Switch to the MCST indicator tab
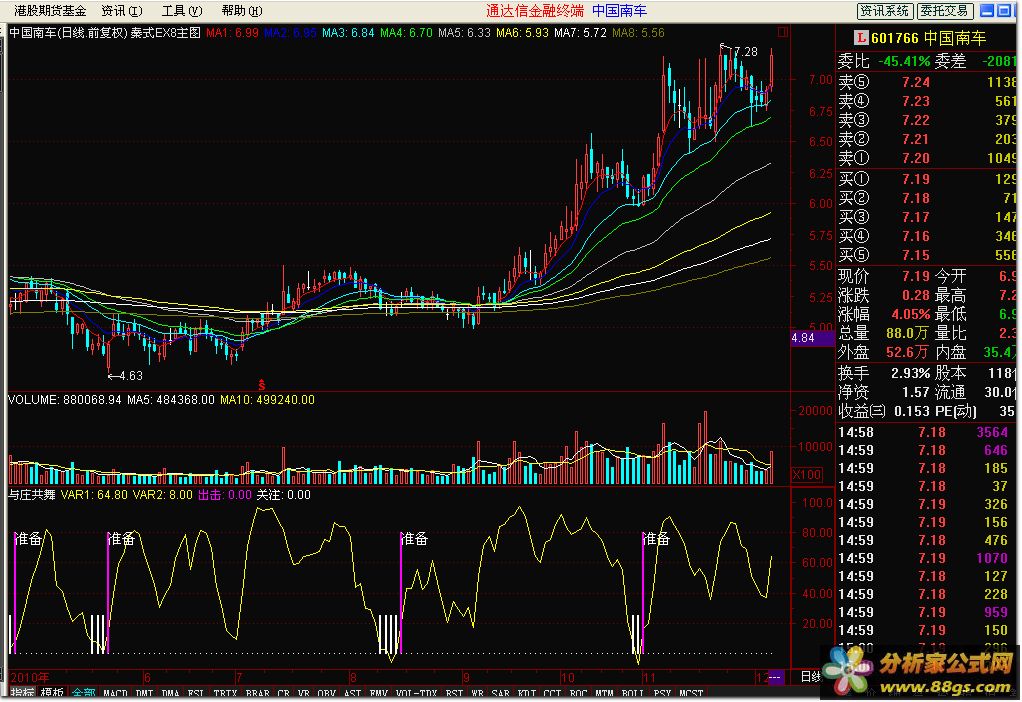The height and width of the screenshot is (702, 1022). click(x=691, y=694)
